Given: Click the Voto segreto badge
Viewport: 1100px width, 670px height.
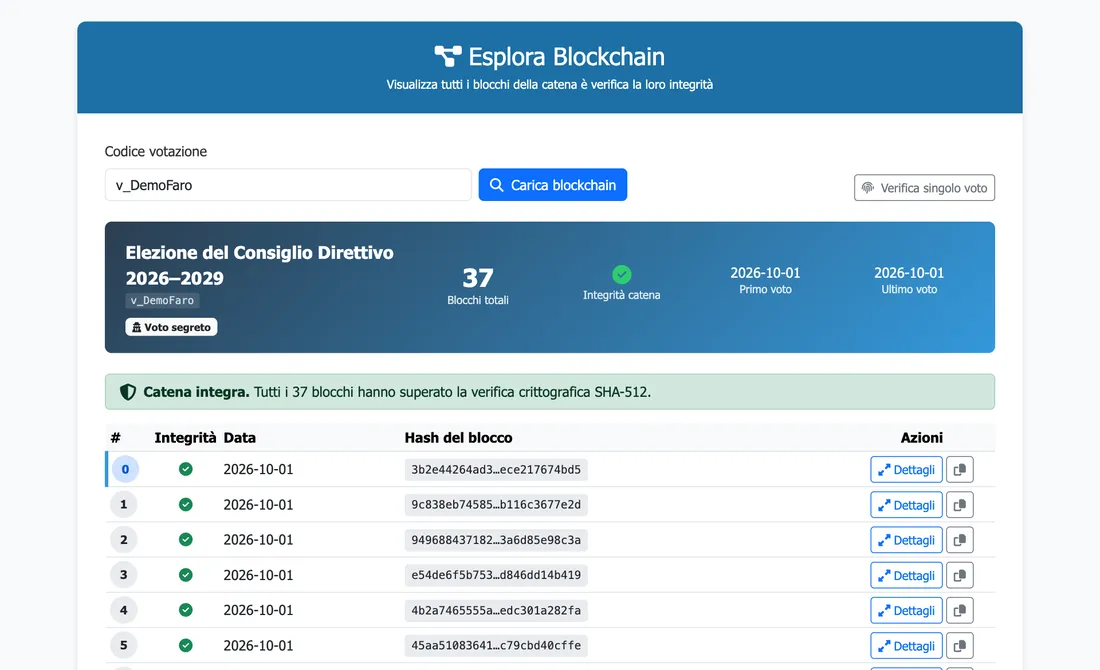Looking at the screenshot, I should tap(171, 327).
